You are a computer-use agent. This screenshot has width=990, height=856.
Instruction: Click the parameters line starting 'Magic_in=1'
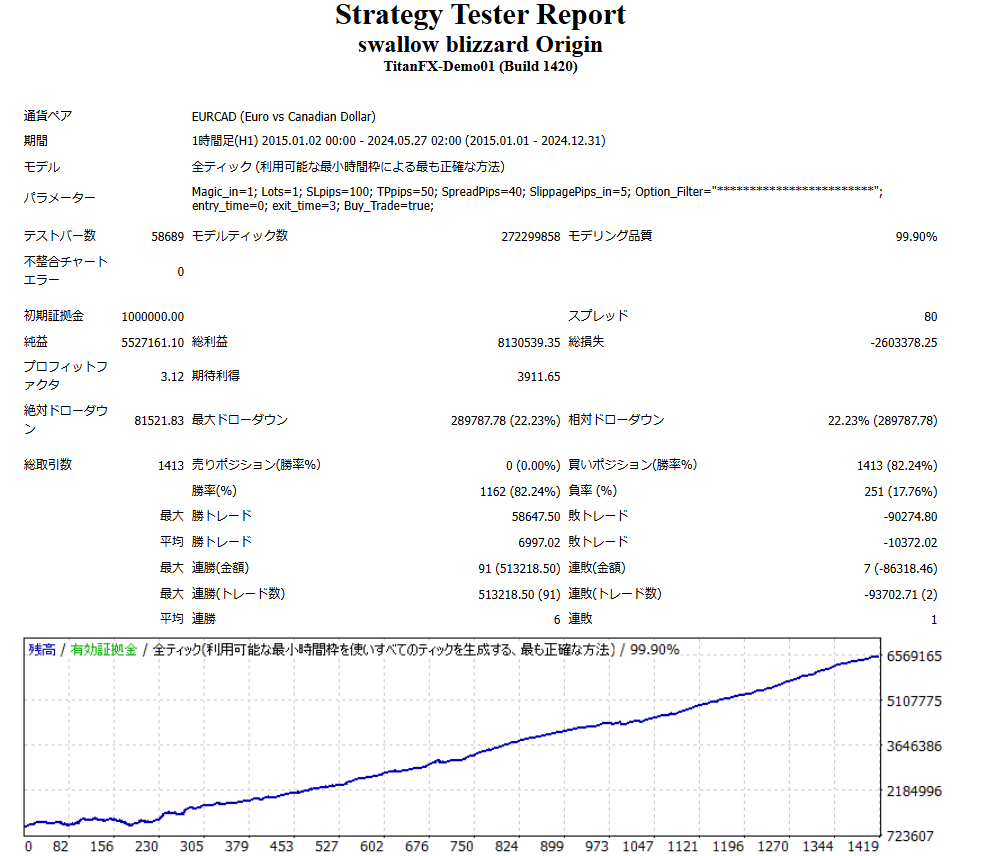(537, 192)
